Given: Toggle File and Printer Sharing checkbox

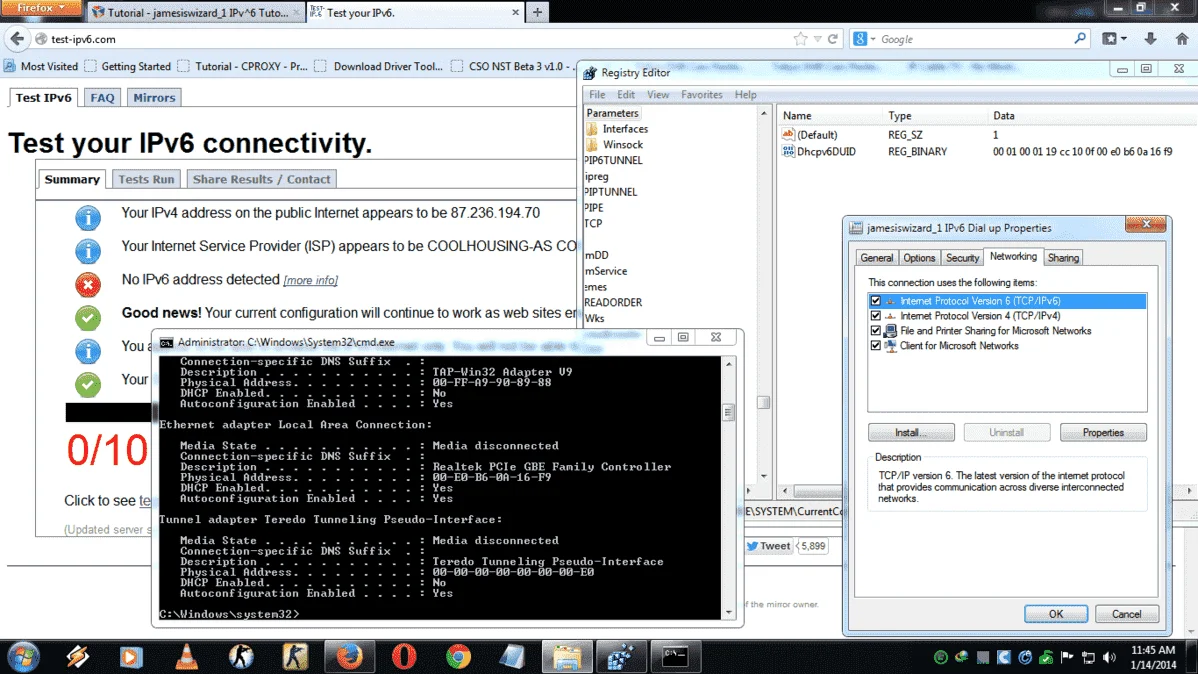Looking at the screenshot, I should [876, 331].
